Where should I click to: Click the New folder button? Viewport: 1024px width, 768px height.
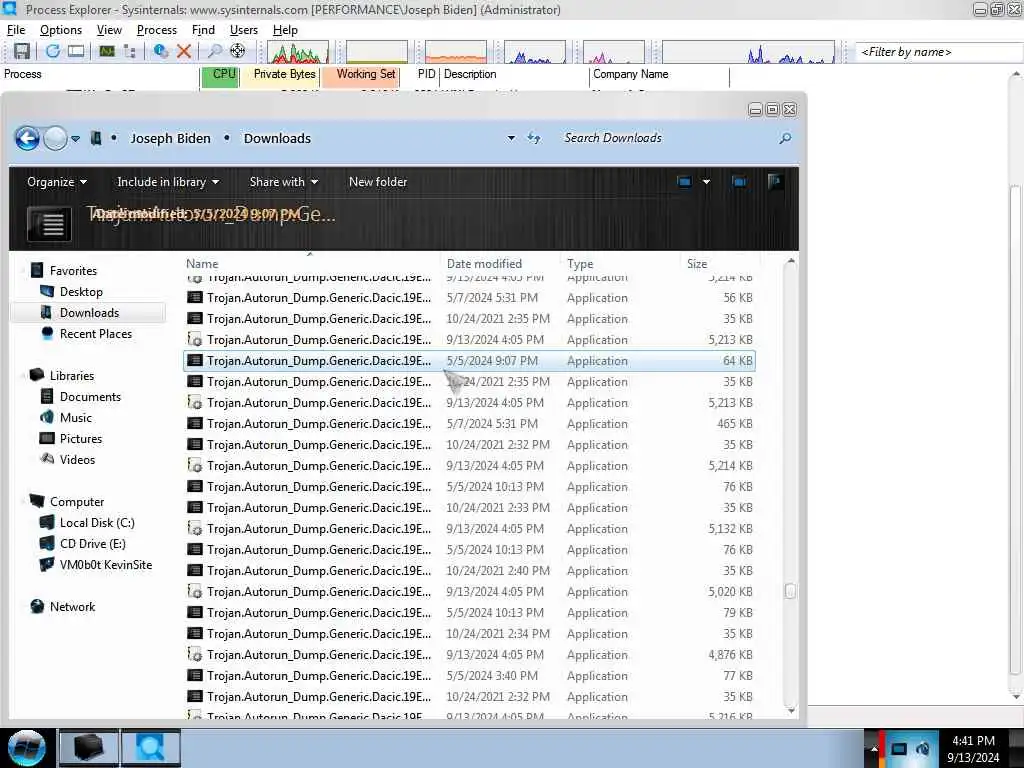[x=377, y=182]
